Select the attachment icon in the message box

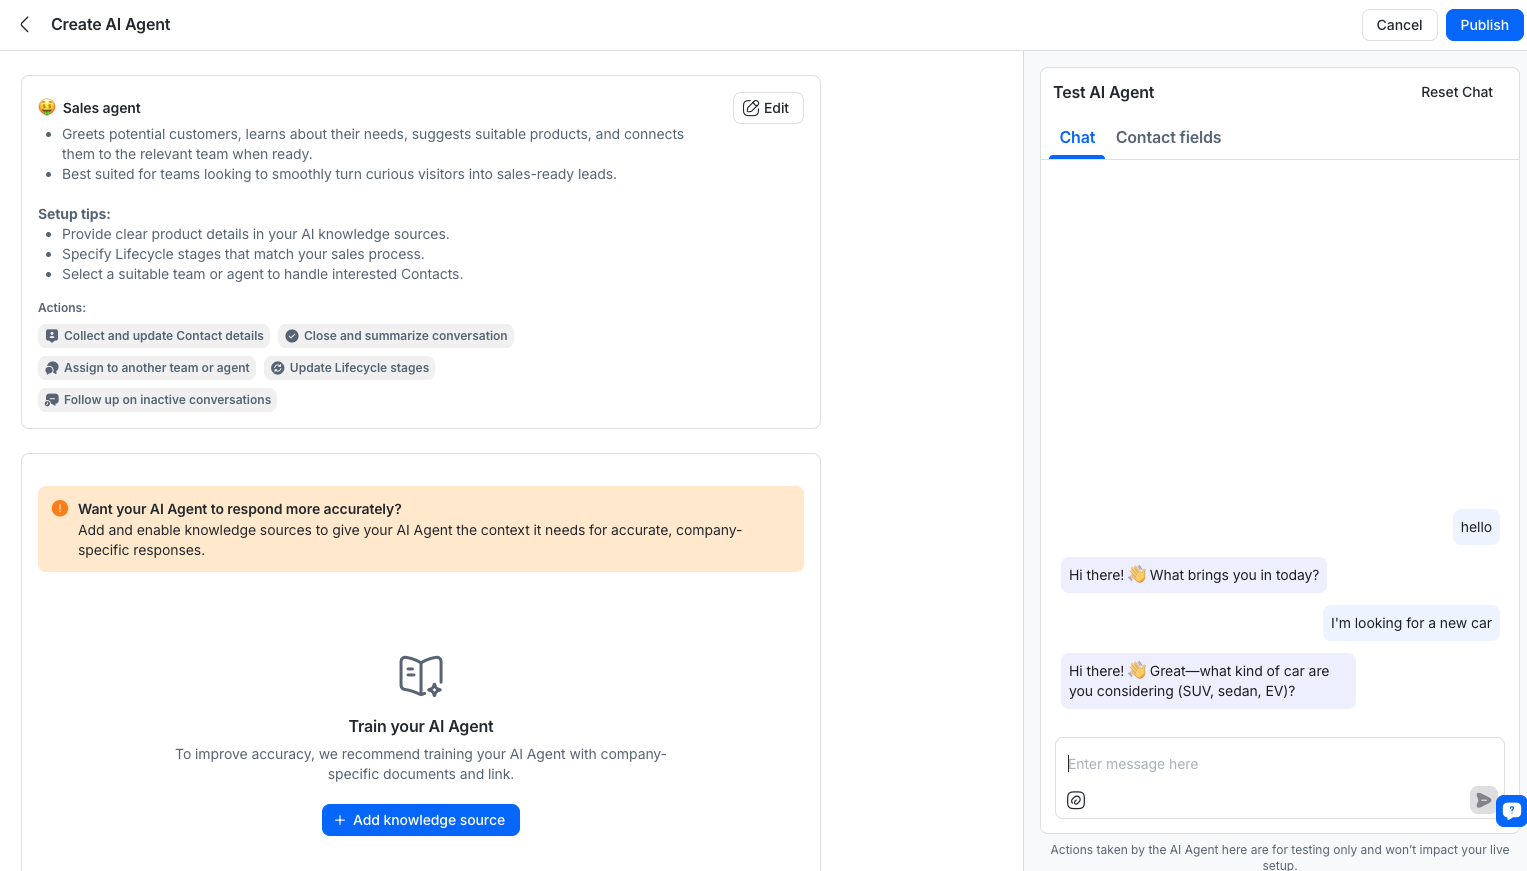point(1076,800)
